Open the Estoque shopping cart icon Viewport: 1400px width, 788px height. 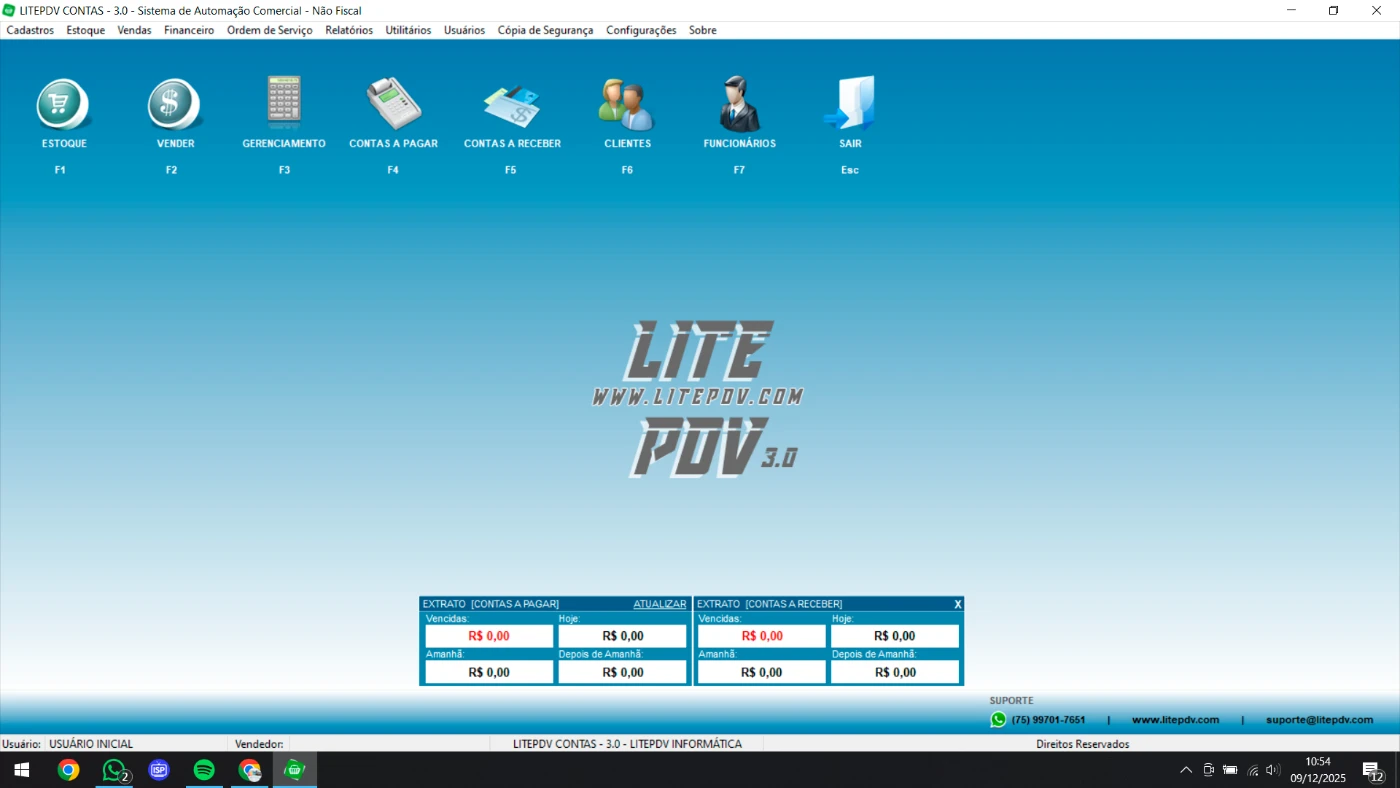click(64, 104)
